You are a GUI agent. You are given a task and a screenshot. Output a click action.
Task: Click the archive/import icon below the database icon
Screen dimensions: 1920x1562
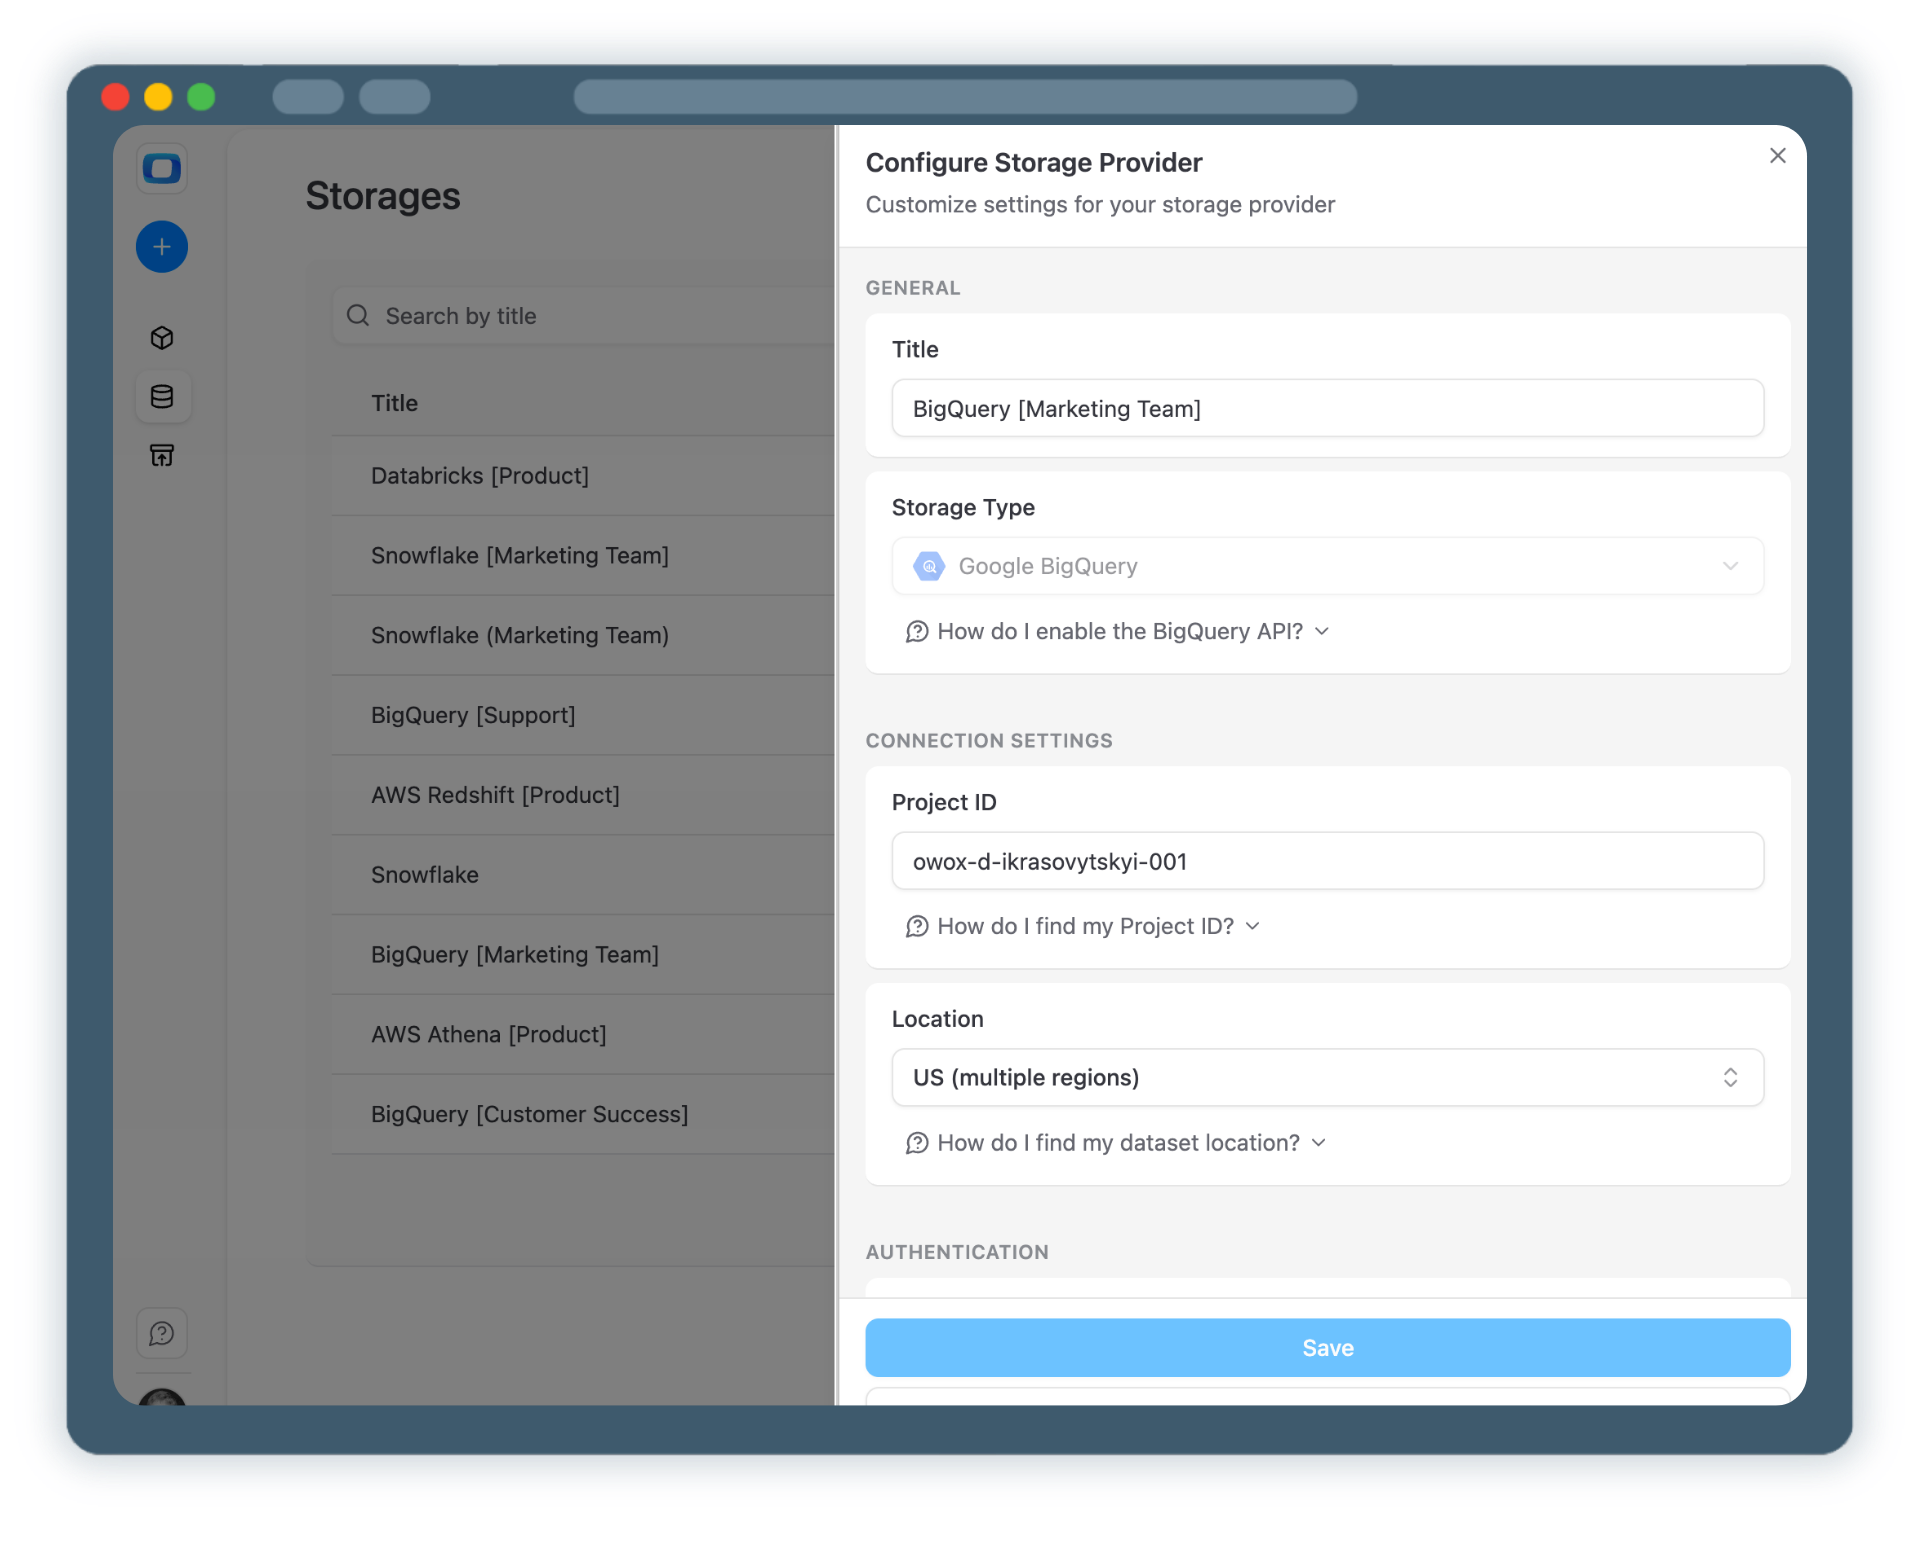click(161, 455)
